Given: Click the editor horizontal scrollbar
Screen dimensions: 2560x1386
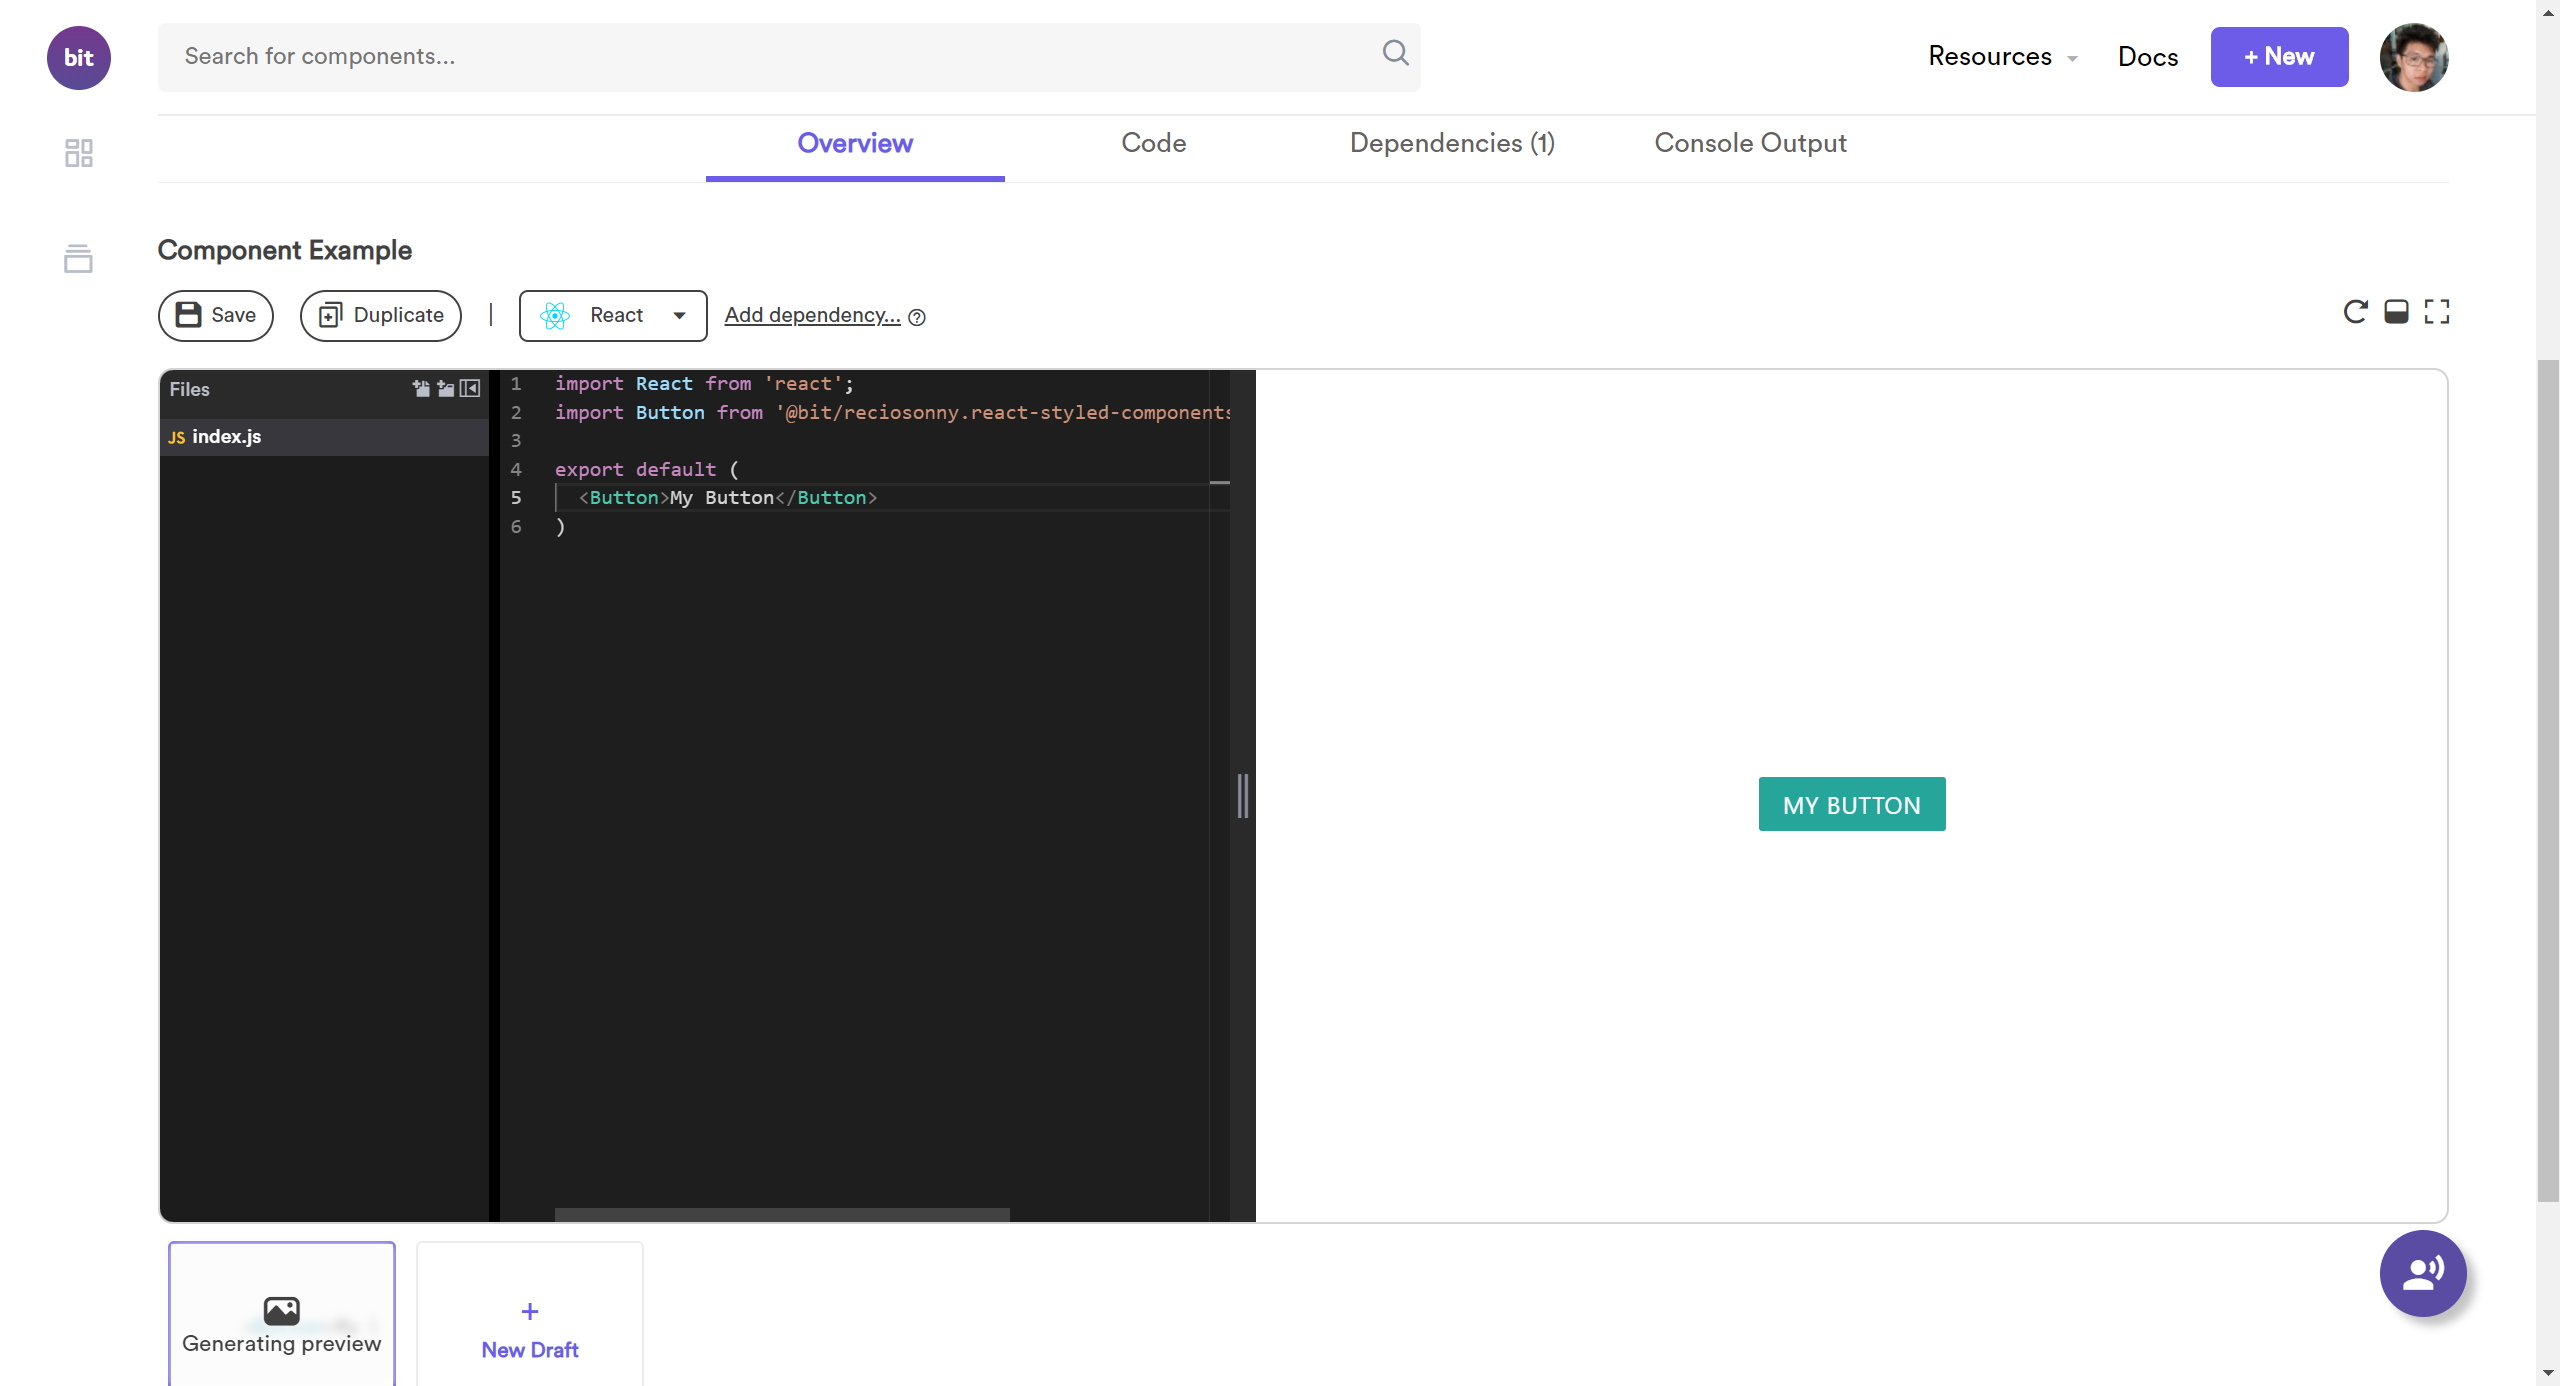Looking at the screenshot, I should [782, 1214].
